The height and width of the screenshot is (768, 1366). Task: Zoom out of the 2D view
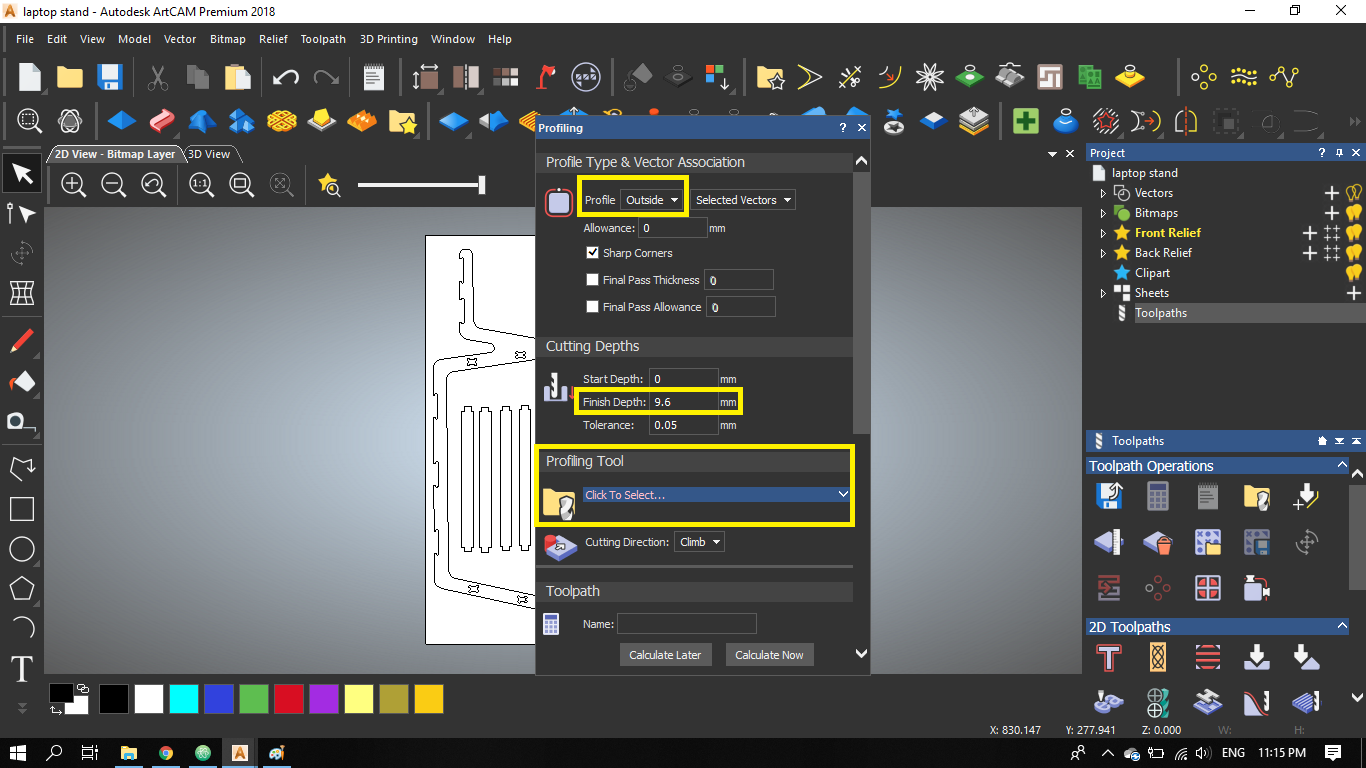click(113, 184)
